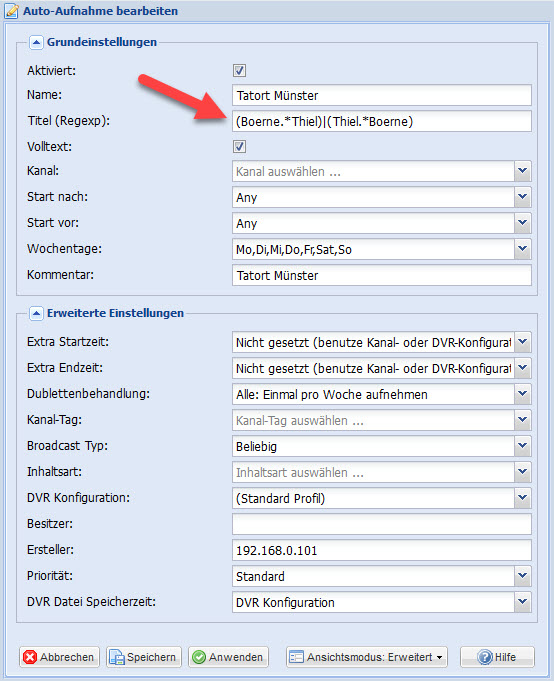This screenshot has width=554, height=681.
Task: Open the DVR Datei Speicherzeit dropdown
Action: tap(522, 602)
